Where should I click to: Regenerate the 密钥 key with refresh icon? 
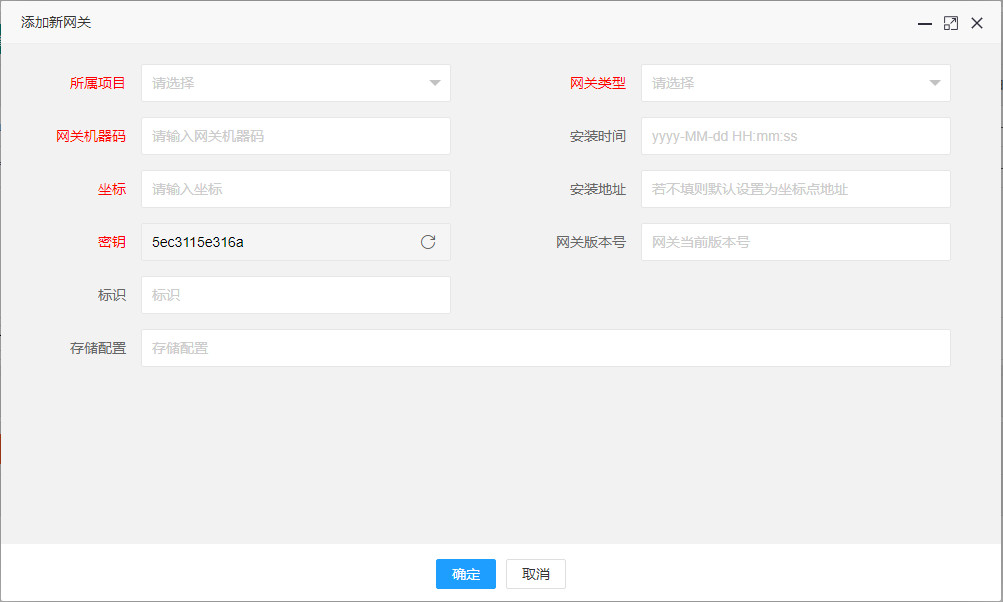tap(428, 242)
